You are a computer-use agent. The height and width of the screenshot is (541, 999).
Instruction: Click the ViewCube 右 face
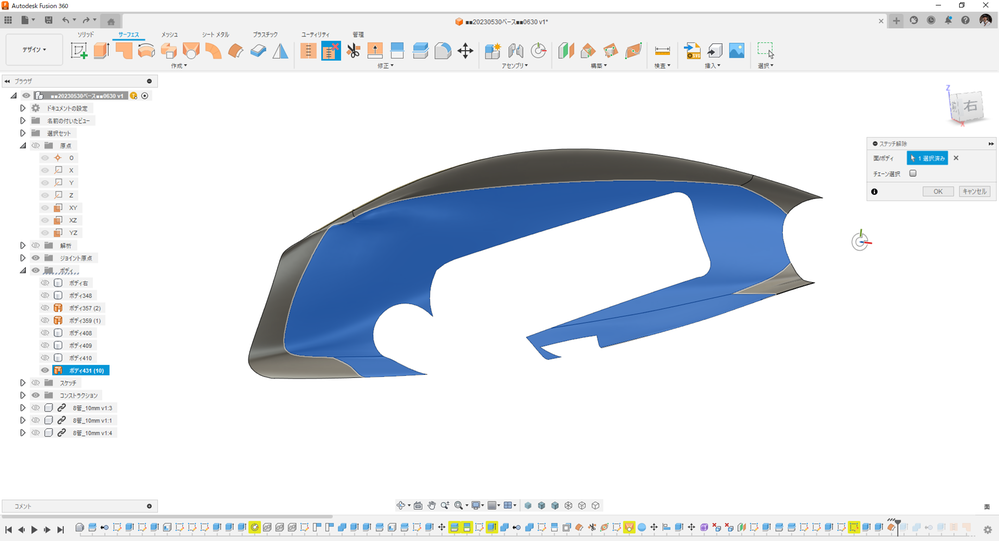tap(969, 106)
